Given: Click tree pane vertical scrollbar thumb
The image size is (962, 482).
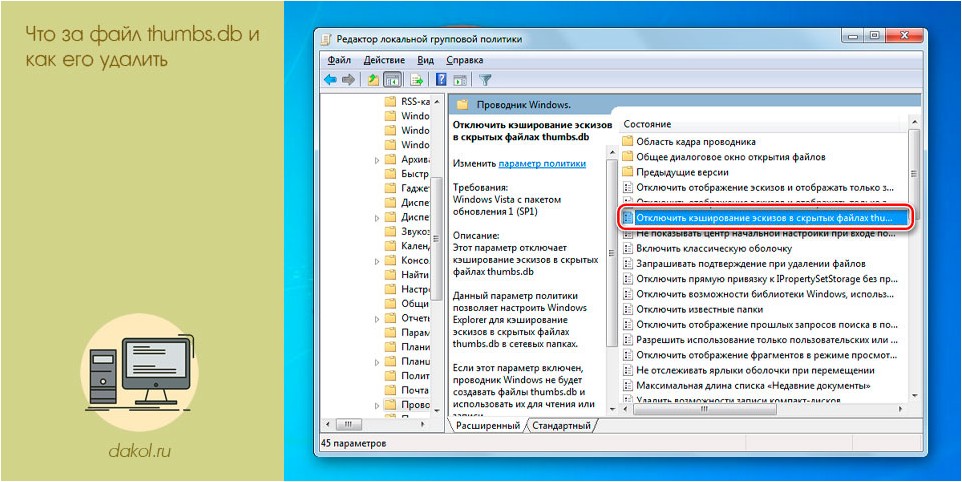Looking at the screenshot, I should click(437, 239).
